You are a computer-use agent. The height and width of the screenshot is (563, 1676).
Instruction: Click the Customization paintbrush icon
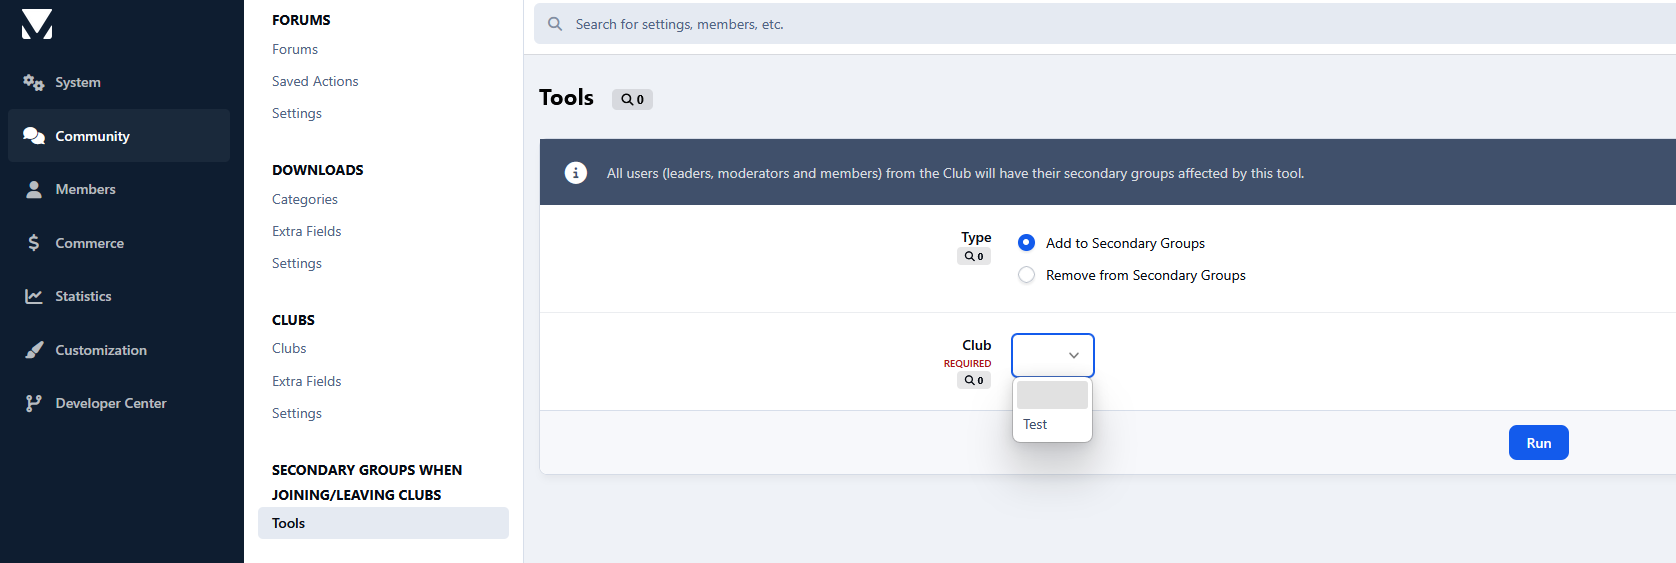tap(34, 350)
